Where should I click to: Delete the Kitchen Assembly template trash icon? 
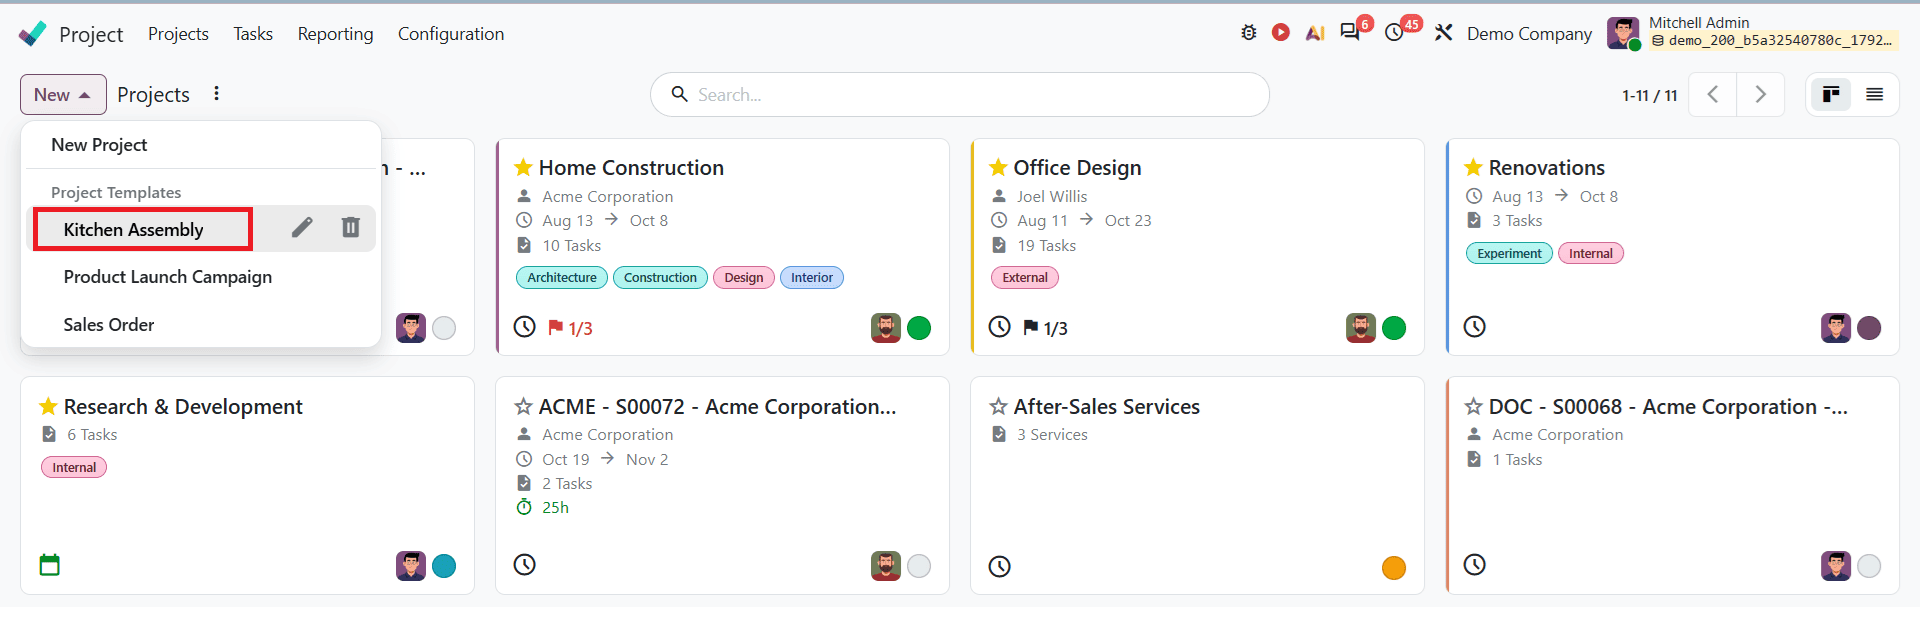click(351, 228)
